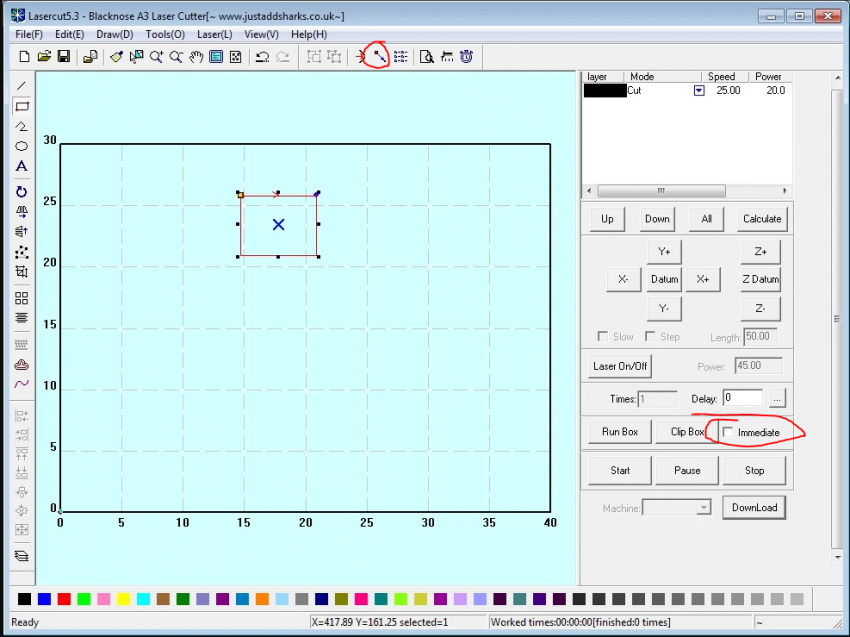The height and width of the screenshot is (637, 850).
Task: Activate the Pan hand tool
Action: click(196, 57)
